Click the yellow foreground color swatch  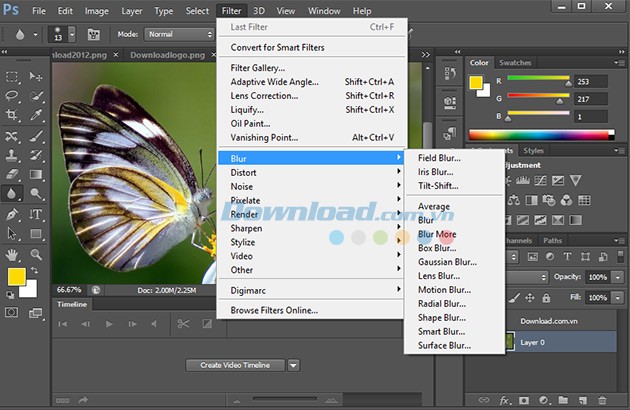(x=17, y=277)
